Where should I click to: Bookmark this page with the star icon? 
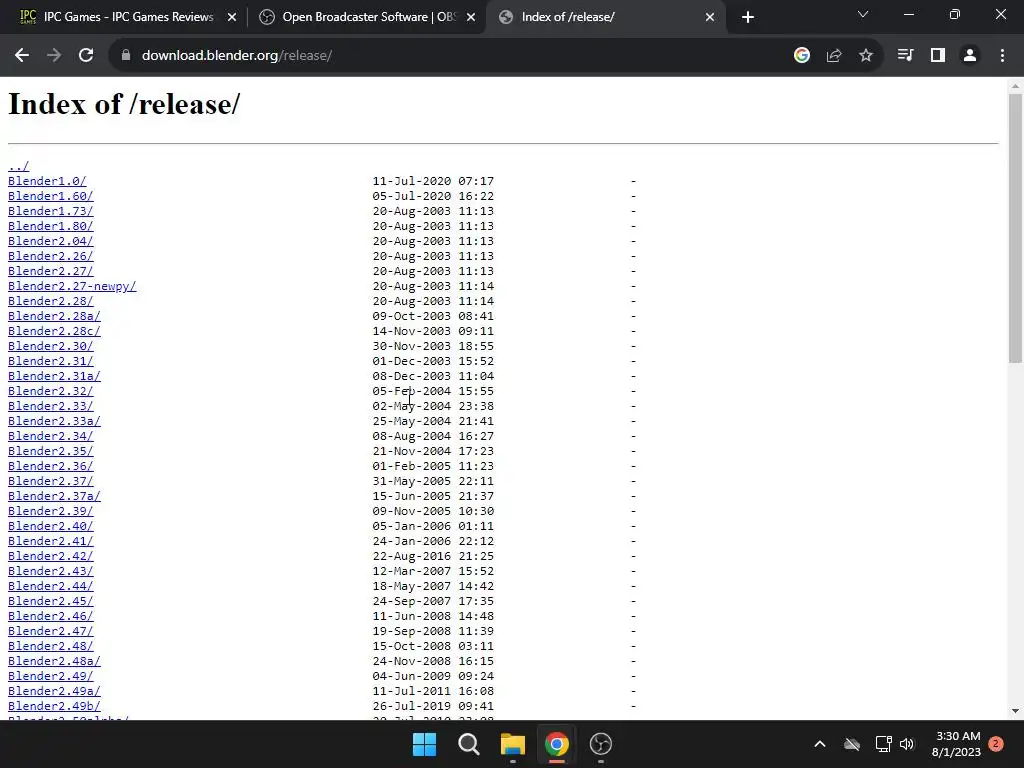point(866,56)
